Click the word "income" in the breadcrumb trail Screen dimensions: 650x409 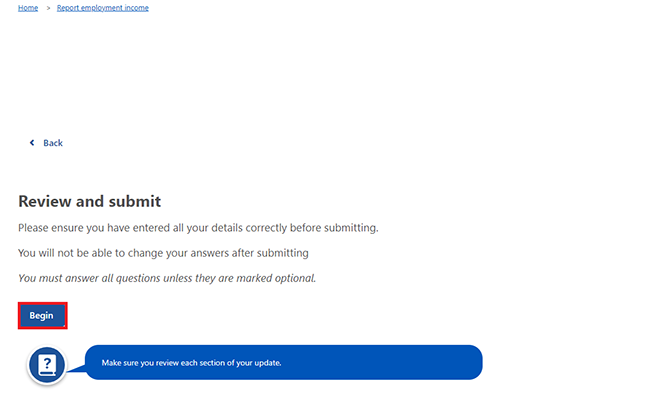point(136,8)
